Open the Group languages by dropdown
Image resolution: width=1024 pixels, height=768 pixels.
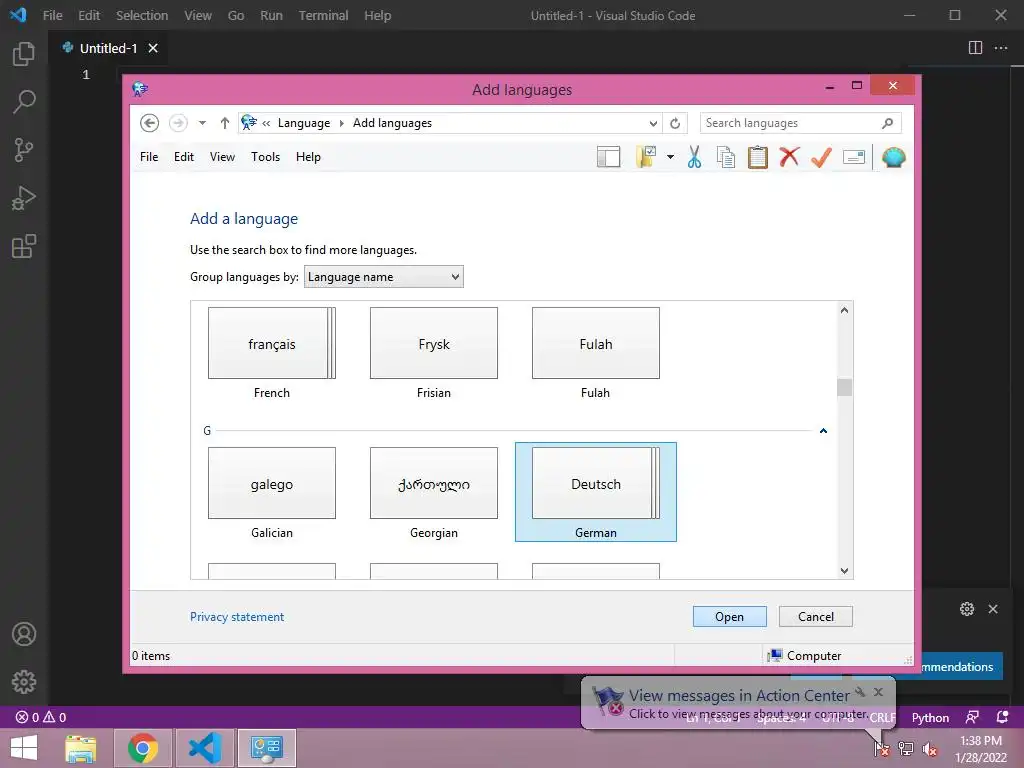point(383,277)
